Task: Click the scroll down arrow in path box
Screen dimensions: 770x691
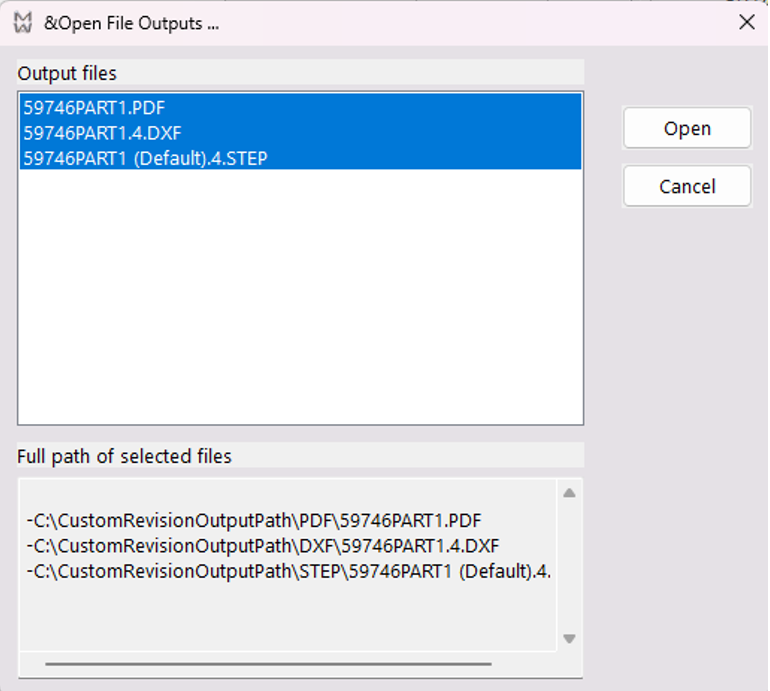Action: click(x=569, y=638)
